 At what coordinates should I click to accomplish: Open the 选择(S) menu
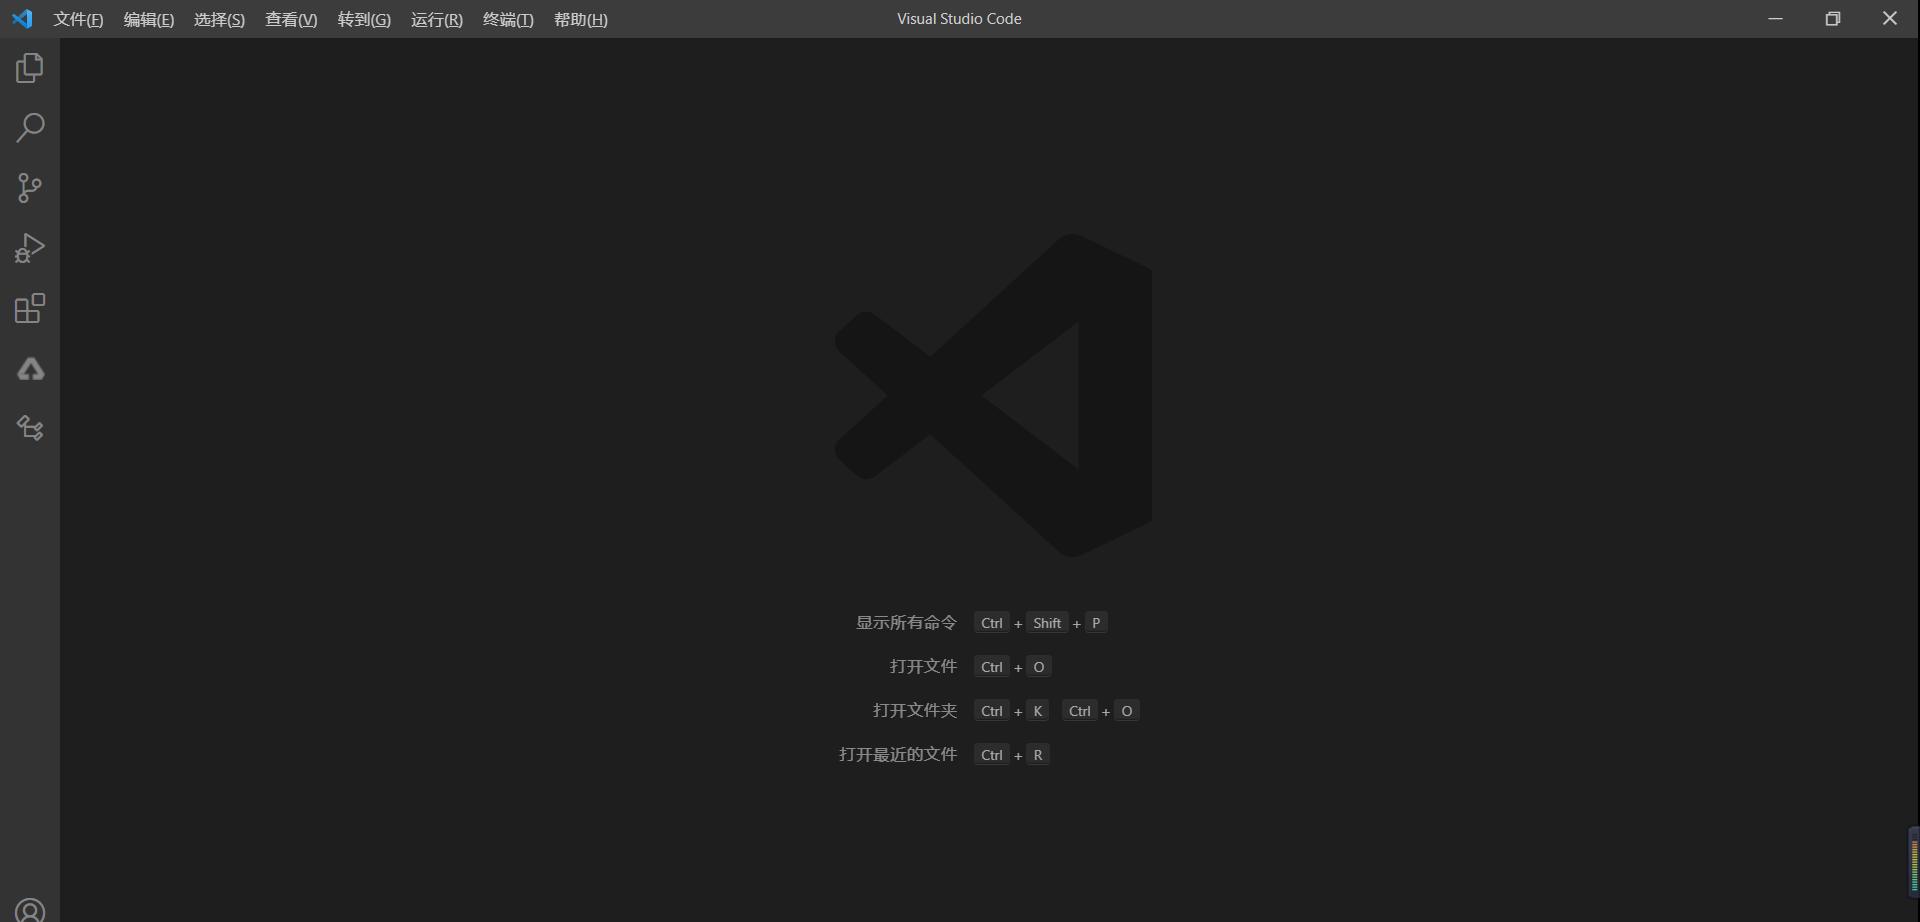tap(219, 20)
